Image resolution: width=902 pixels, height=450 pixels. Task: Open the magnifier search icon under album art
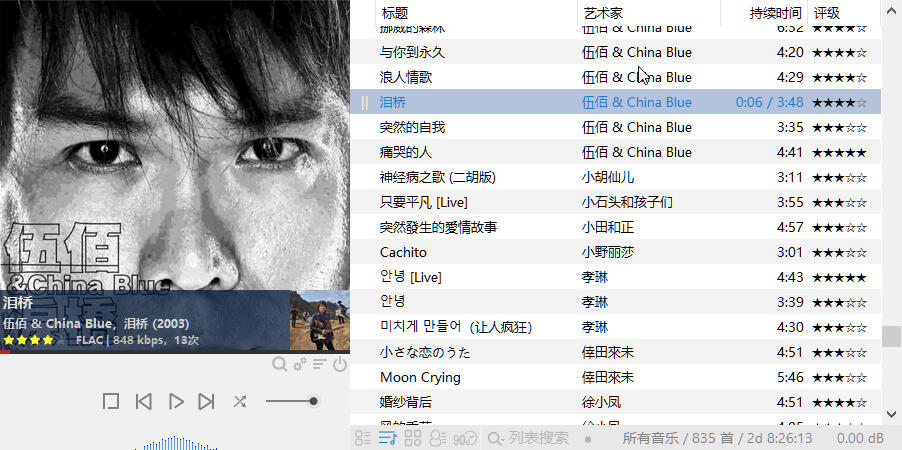click(279, 364)
